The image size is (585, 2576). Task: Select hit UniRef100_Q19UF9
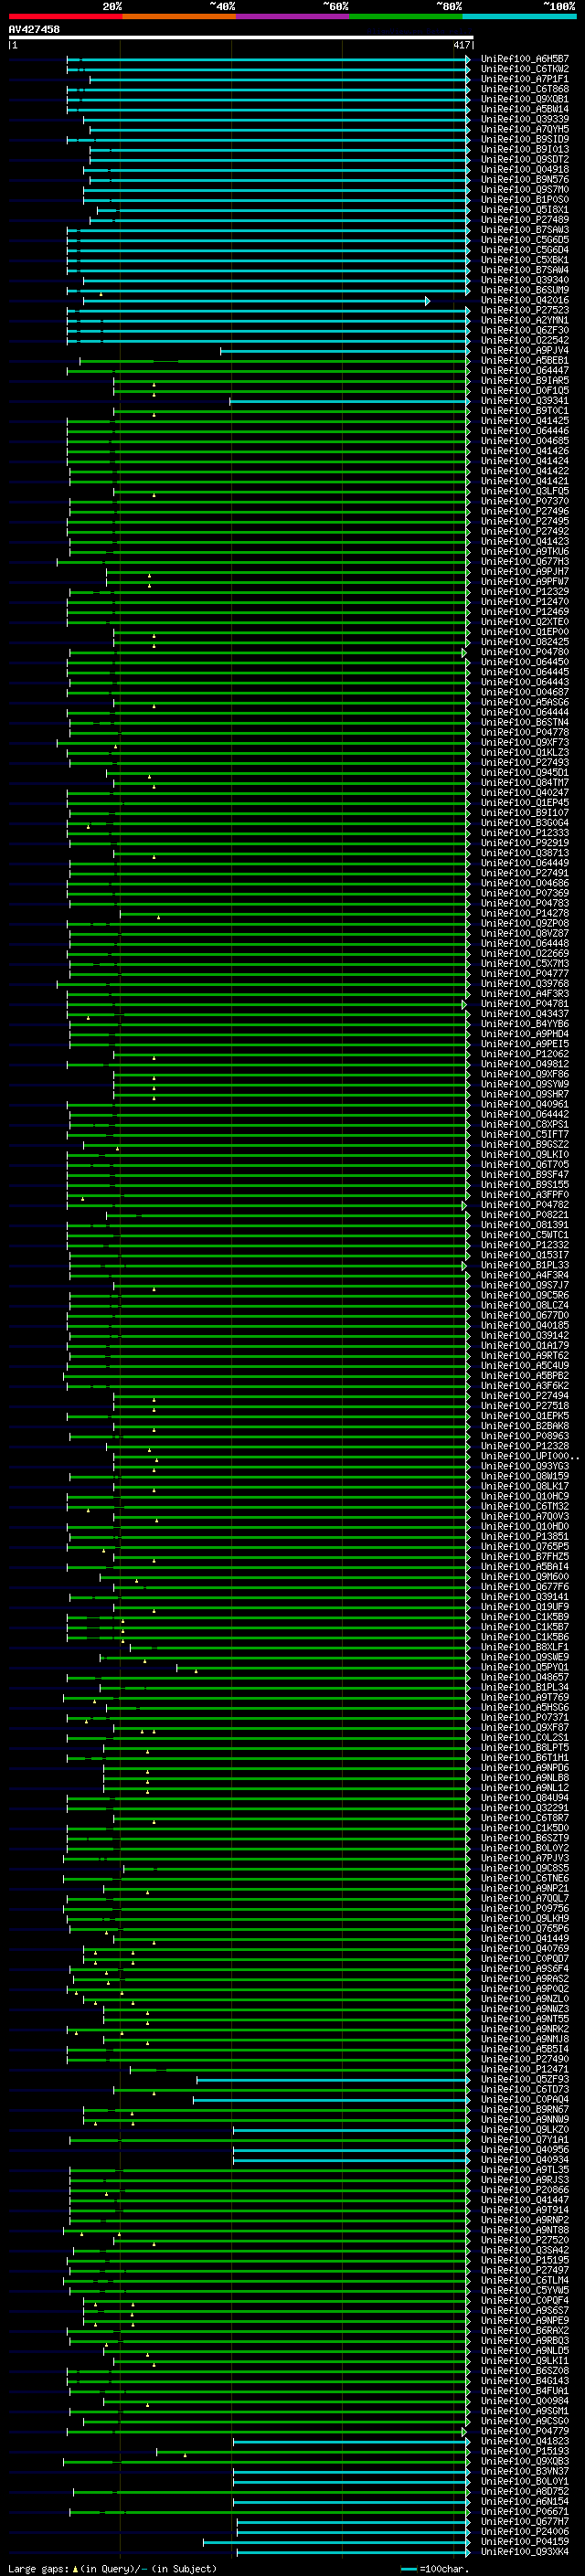click(525, 1606)
